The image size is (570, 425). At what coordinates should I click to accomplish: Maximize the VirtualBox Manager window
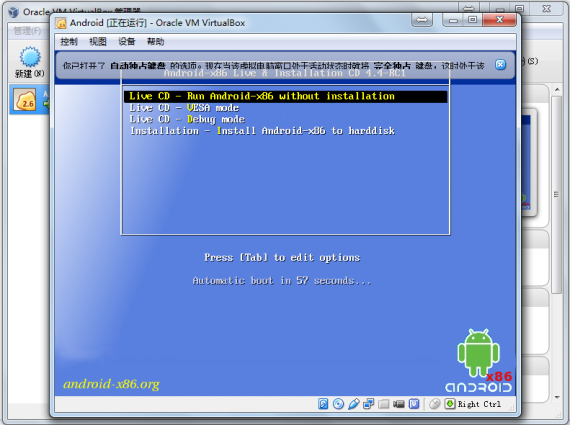(x=520, y=9)
